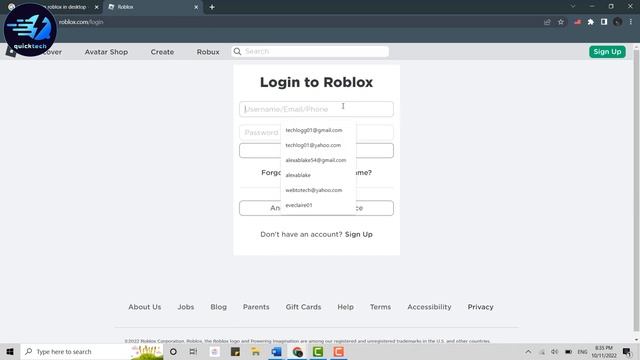The width and height of the screenshot is (640, 360).
Task: Open Privacy footer link
Action: (x=480, y=307)
